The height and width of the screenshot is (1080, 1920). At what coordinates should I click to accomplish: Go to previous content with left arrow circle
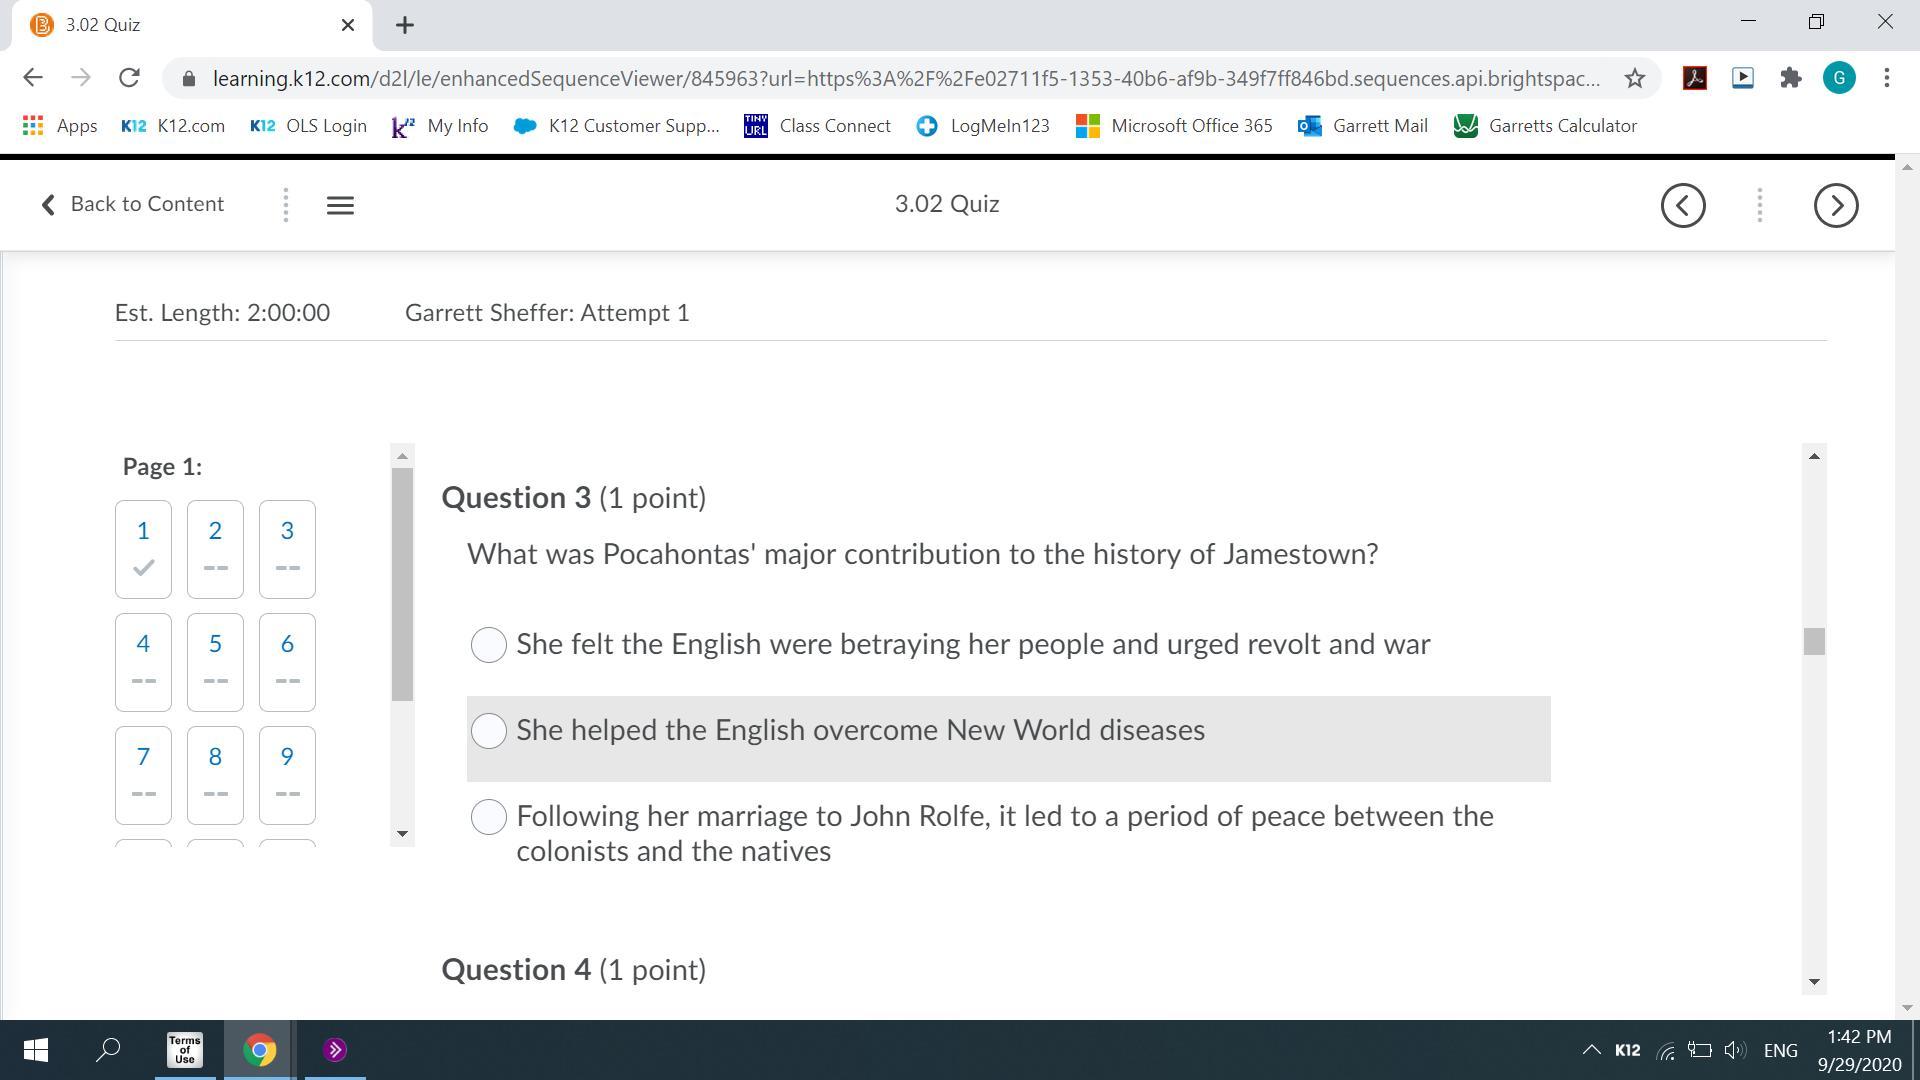[1683, 205]
